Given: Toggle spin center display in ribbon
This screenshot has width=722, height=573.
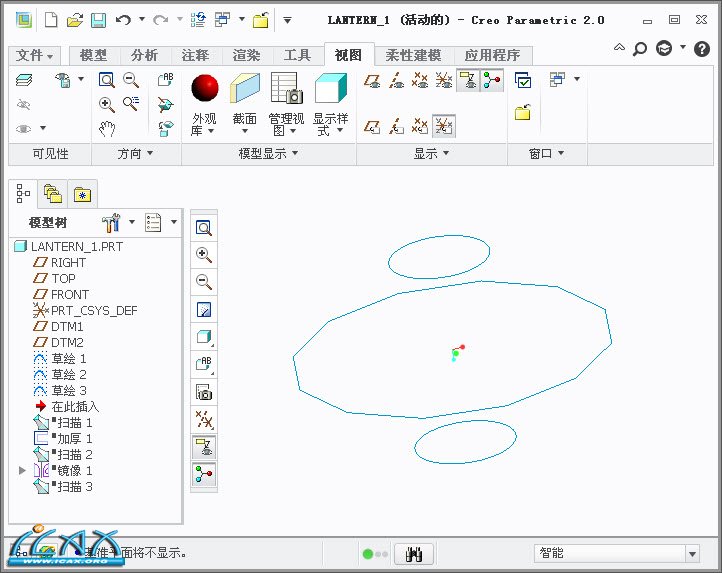Looking at the screenshot, I should pos(491,81).
